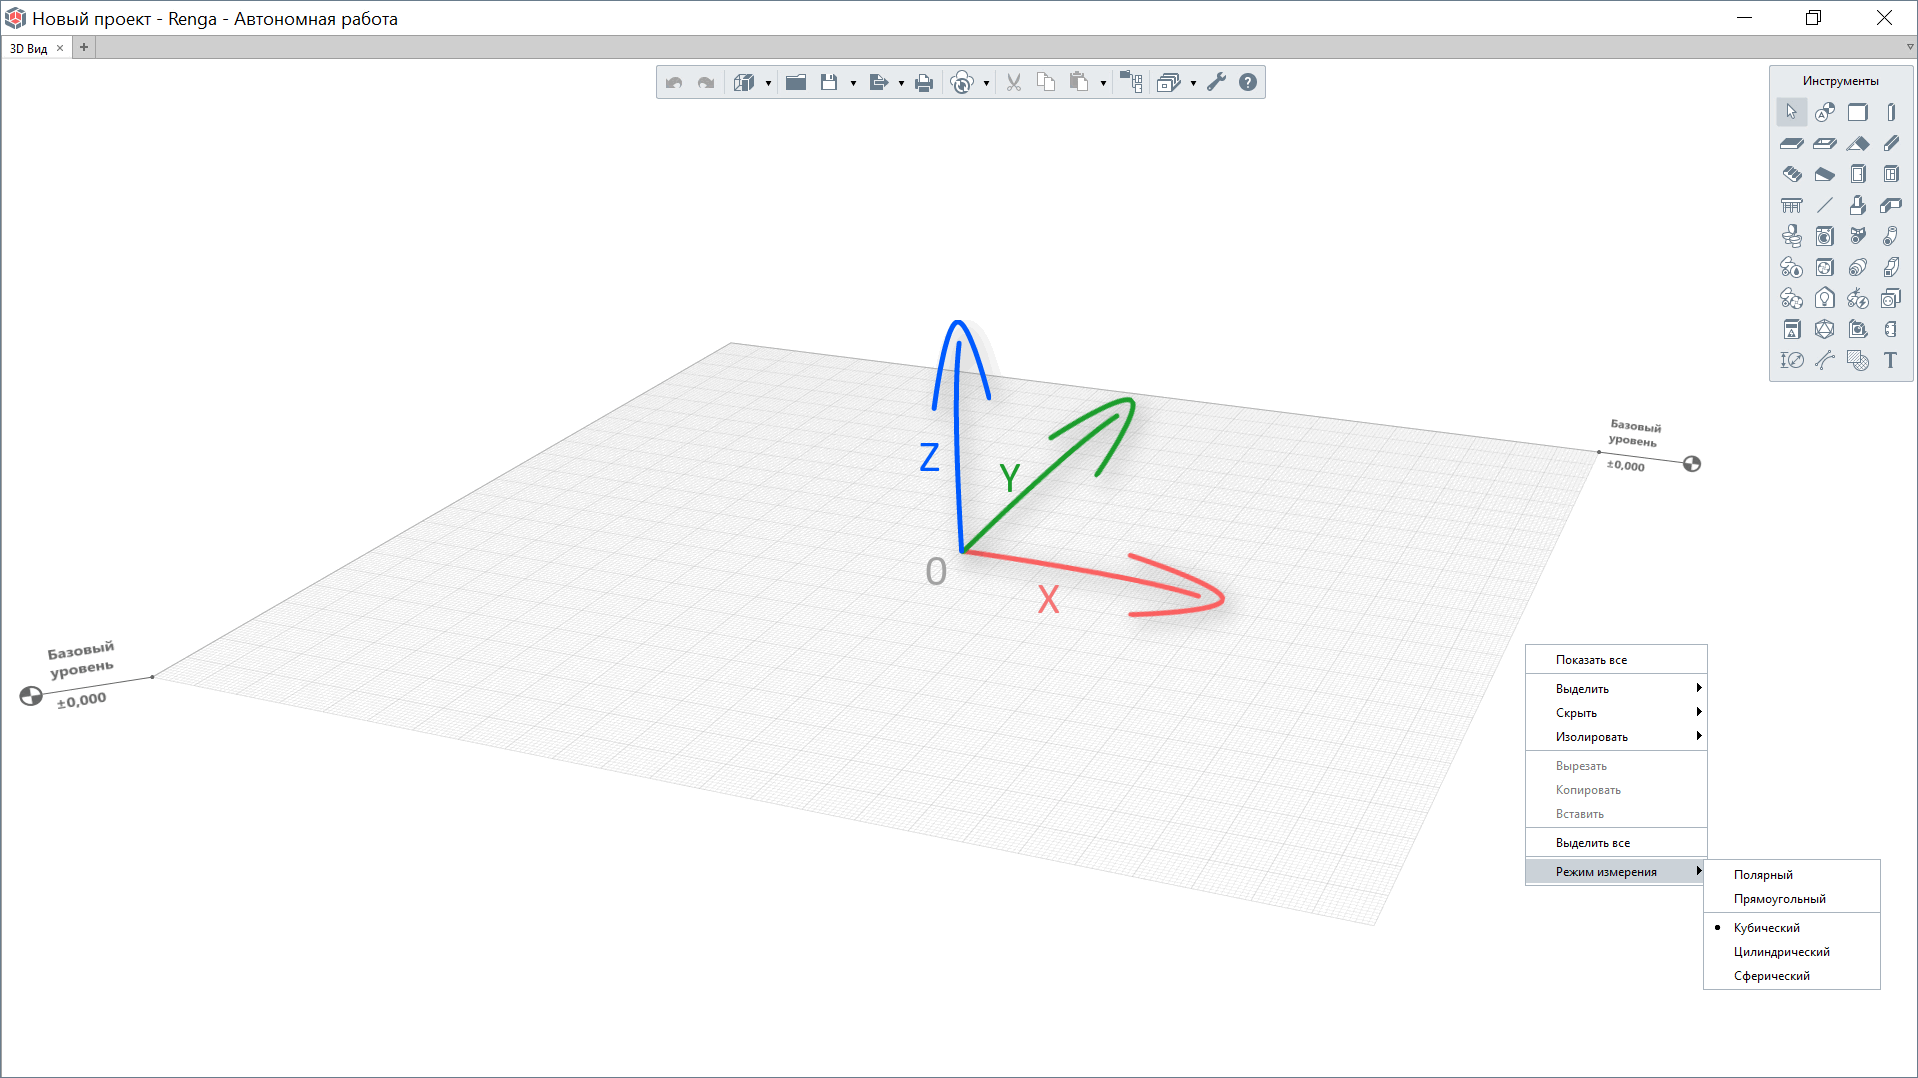Image resolution: width=1918 pixels, height=1078 pixels.
Task: Open the Project explorer tree icon
Action: [x=1131, y=83]
